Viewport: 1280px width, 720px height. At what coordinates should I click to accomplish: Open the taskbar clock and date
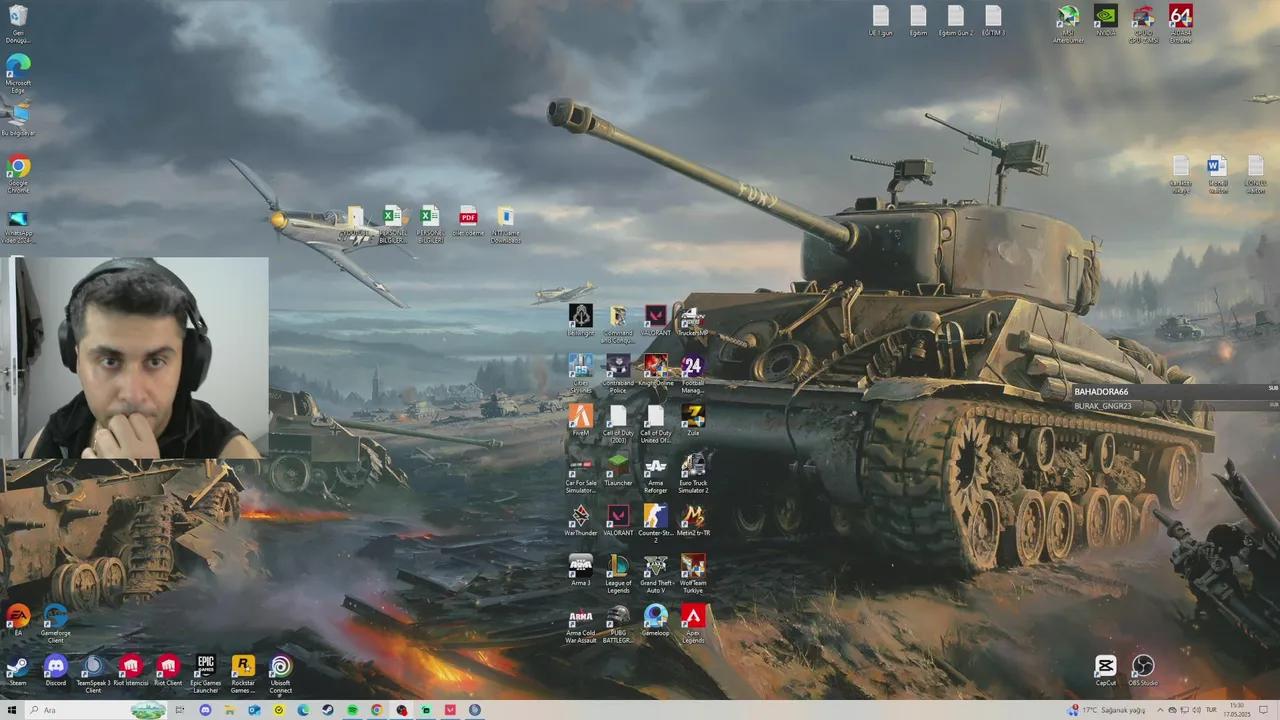(x=1237, y=710)
